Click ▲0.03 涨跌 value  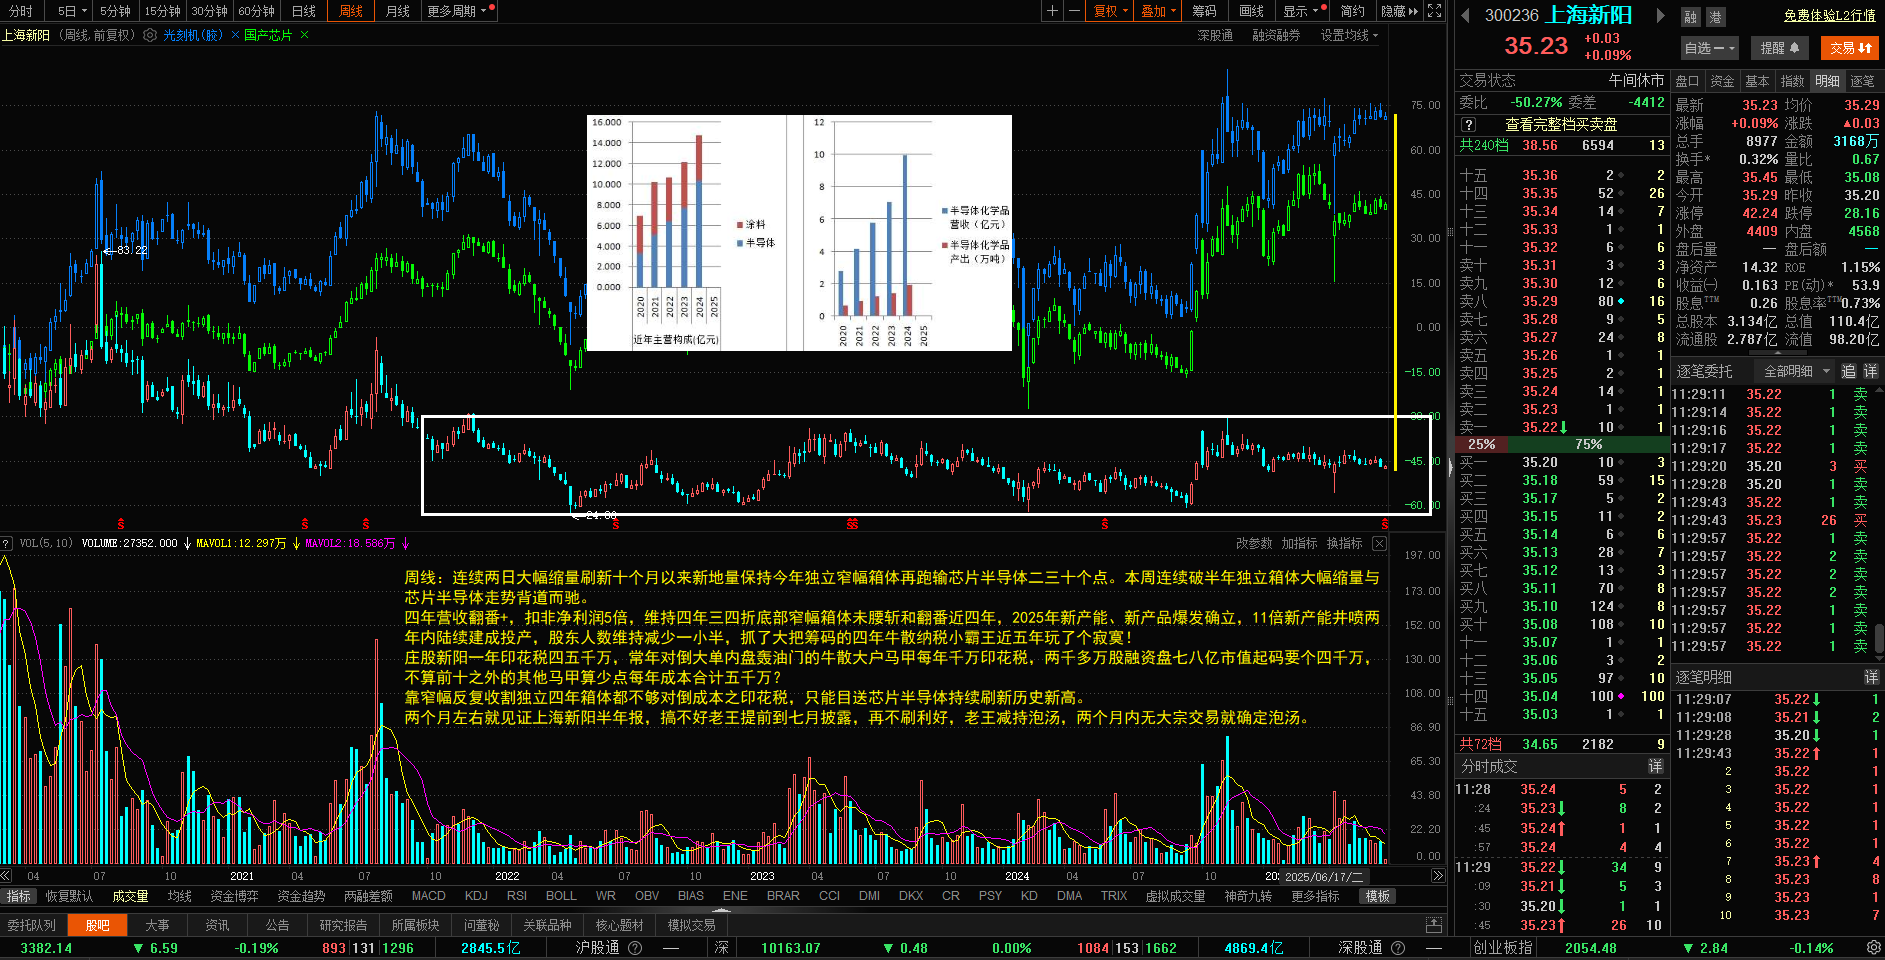click(1860, 123)
